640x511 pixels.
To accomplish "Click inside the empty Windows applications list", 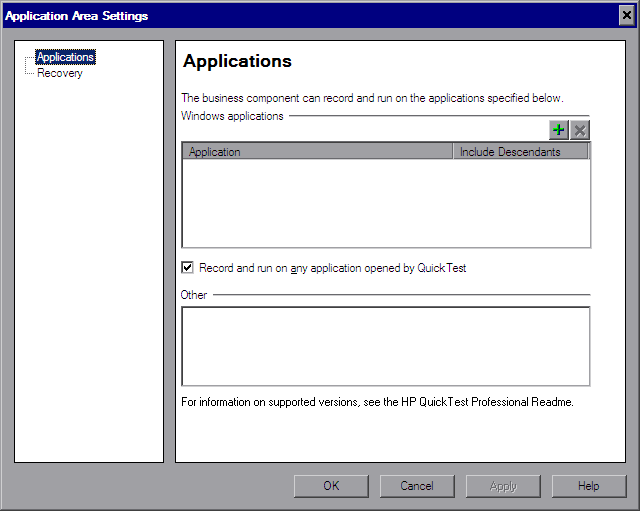I will [x=385, y=203].
